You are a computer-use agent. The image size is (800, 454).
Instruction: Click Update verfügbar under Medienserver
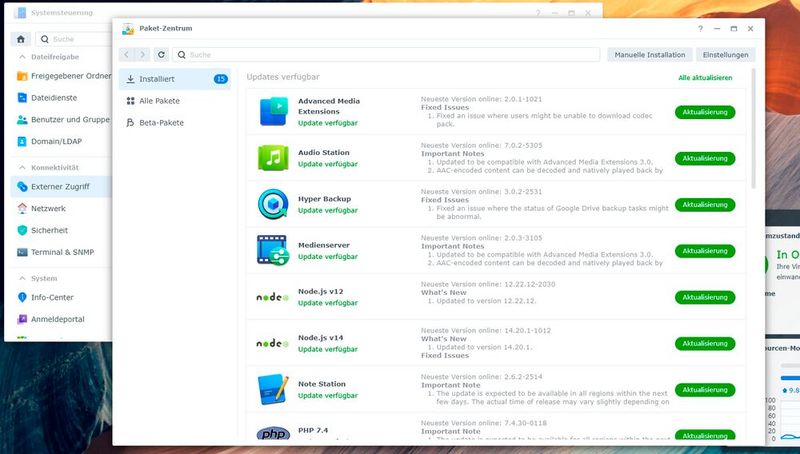point(328,257)
